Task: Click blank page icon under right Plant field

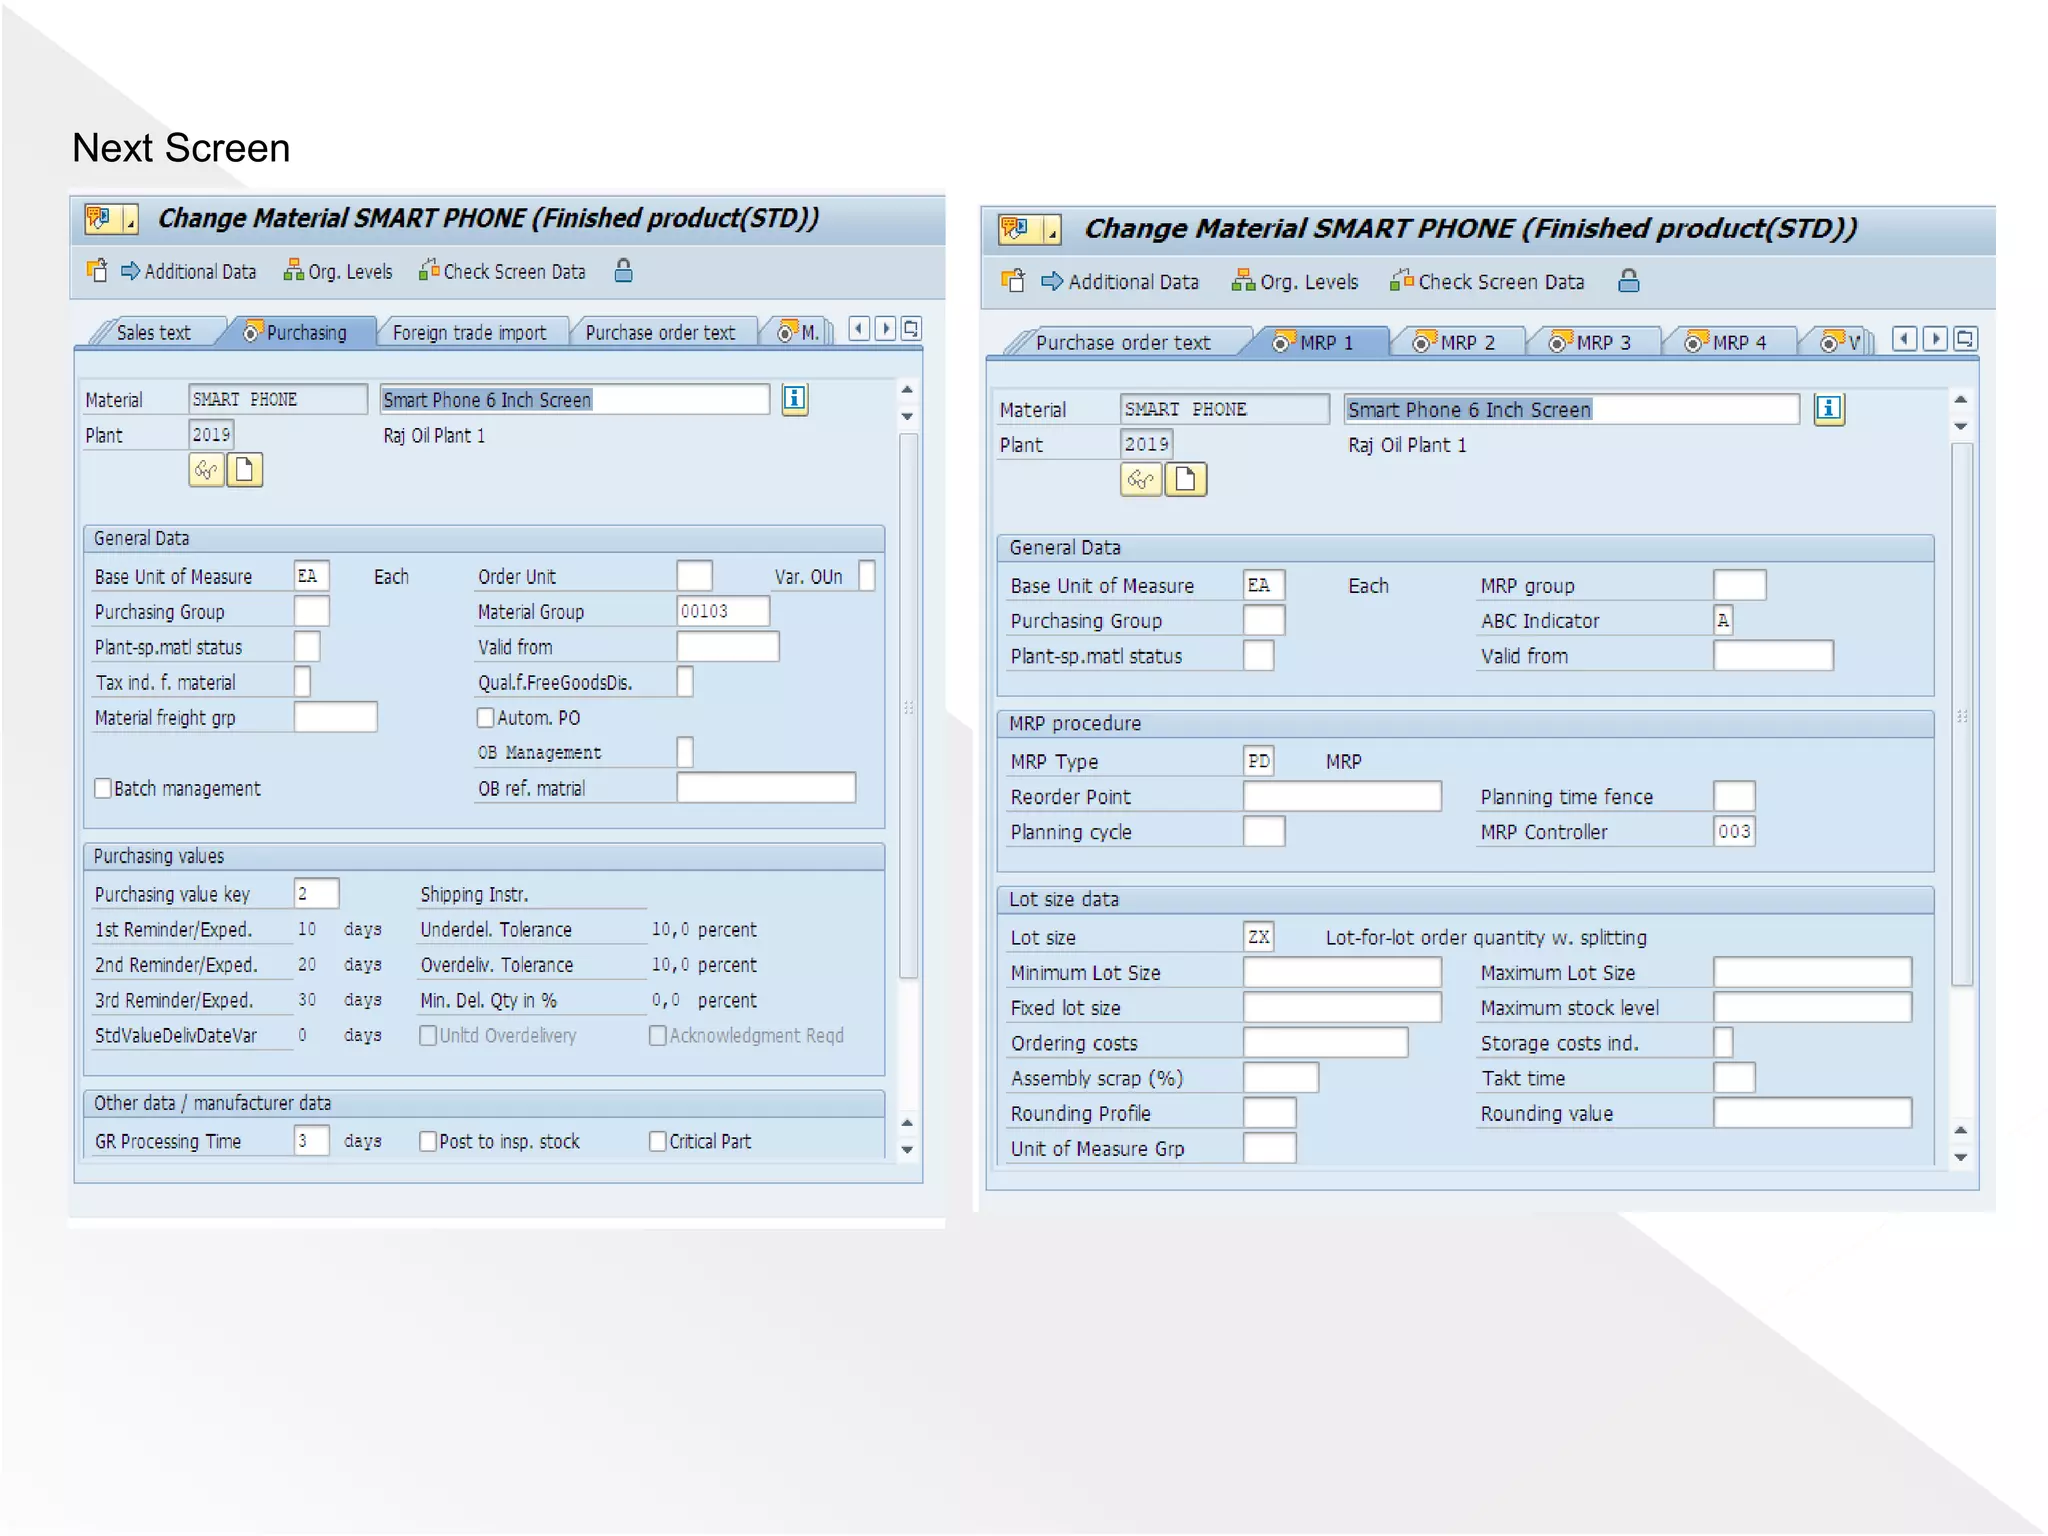Action: pyautogui.click(x=1185, y=480)
